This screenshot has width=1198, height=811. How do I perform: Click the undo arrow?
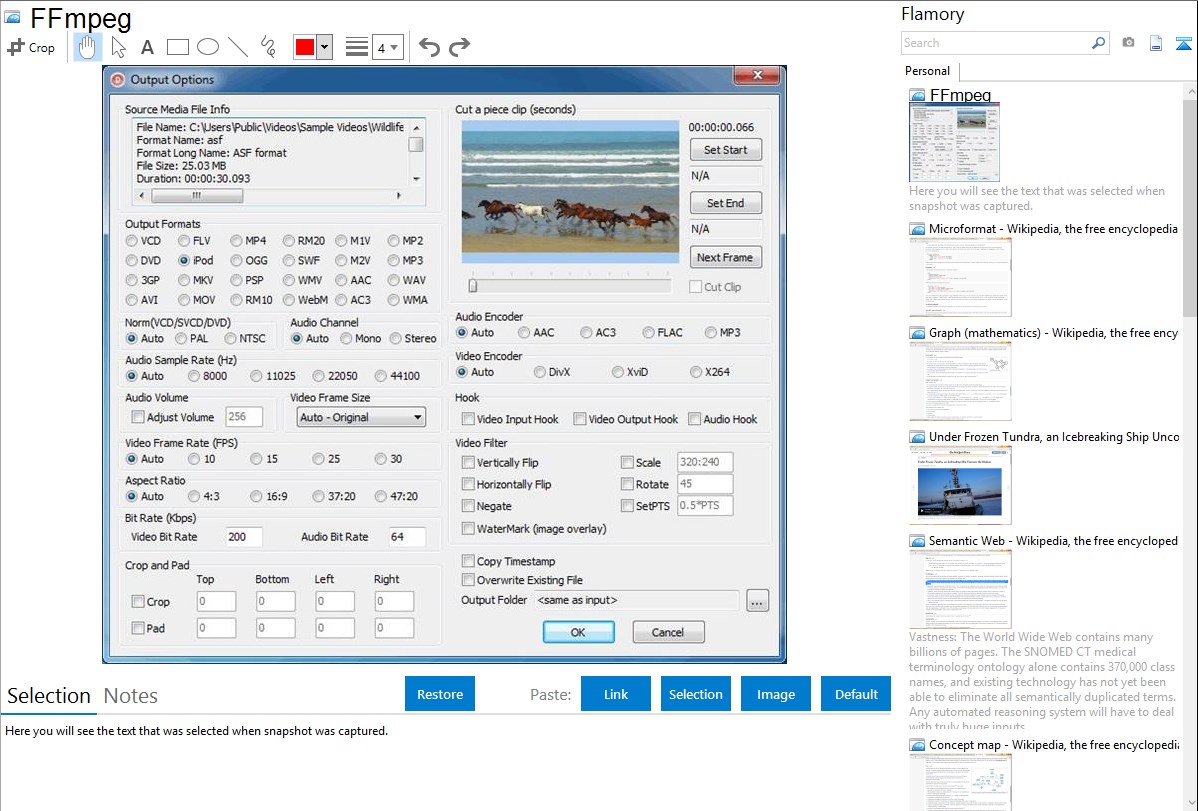(429, 47)
